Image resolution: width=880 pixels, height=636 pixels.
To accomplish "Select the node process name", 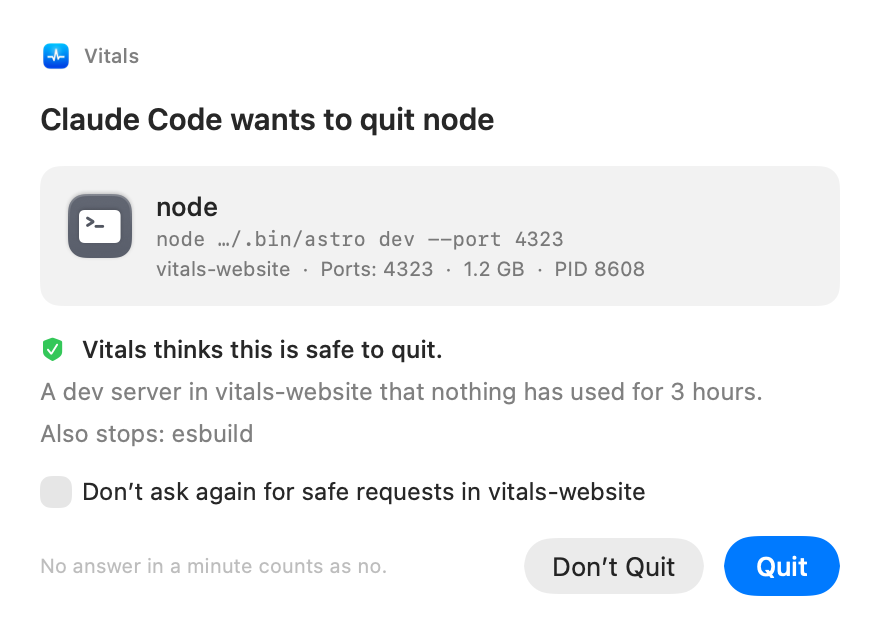I will [187, 207].
